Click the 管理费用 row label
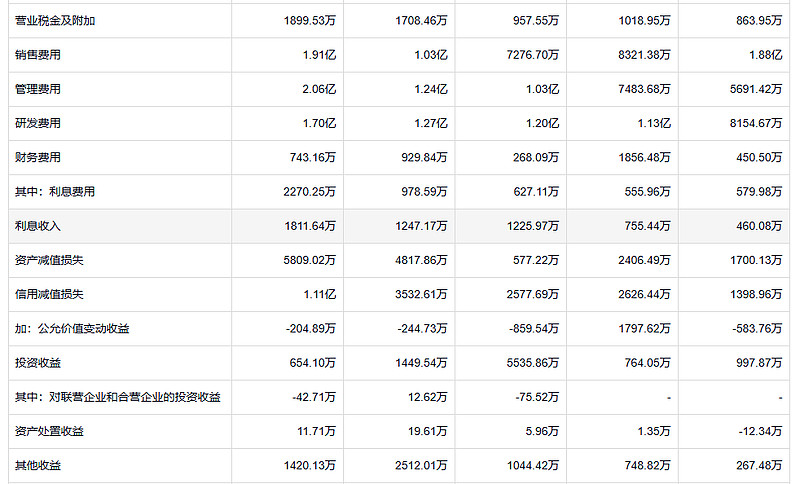 tap(38, 89)
